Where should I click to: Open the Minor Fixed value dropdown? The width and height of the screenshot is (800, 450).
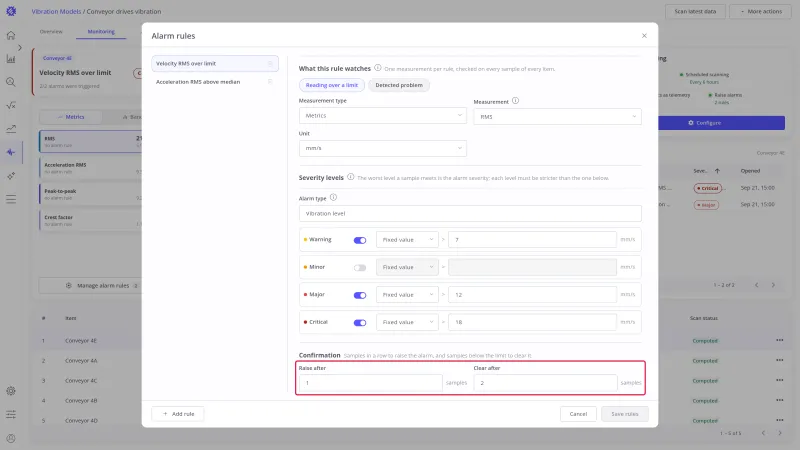407,267
